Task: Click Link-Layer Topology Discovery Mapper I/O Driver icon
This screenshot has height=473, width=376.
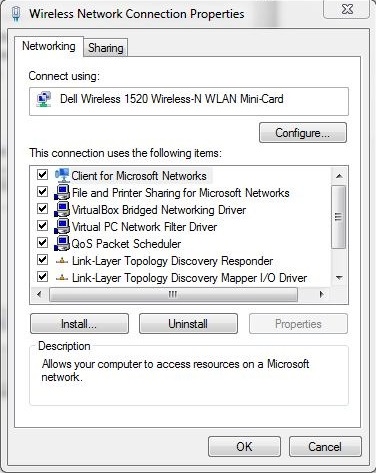Action: [62, 278]
